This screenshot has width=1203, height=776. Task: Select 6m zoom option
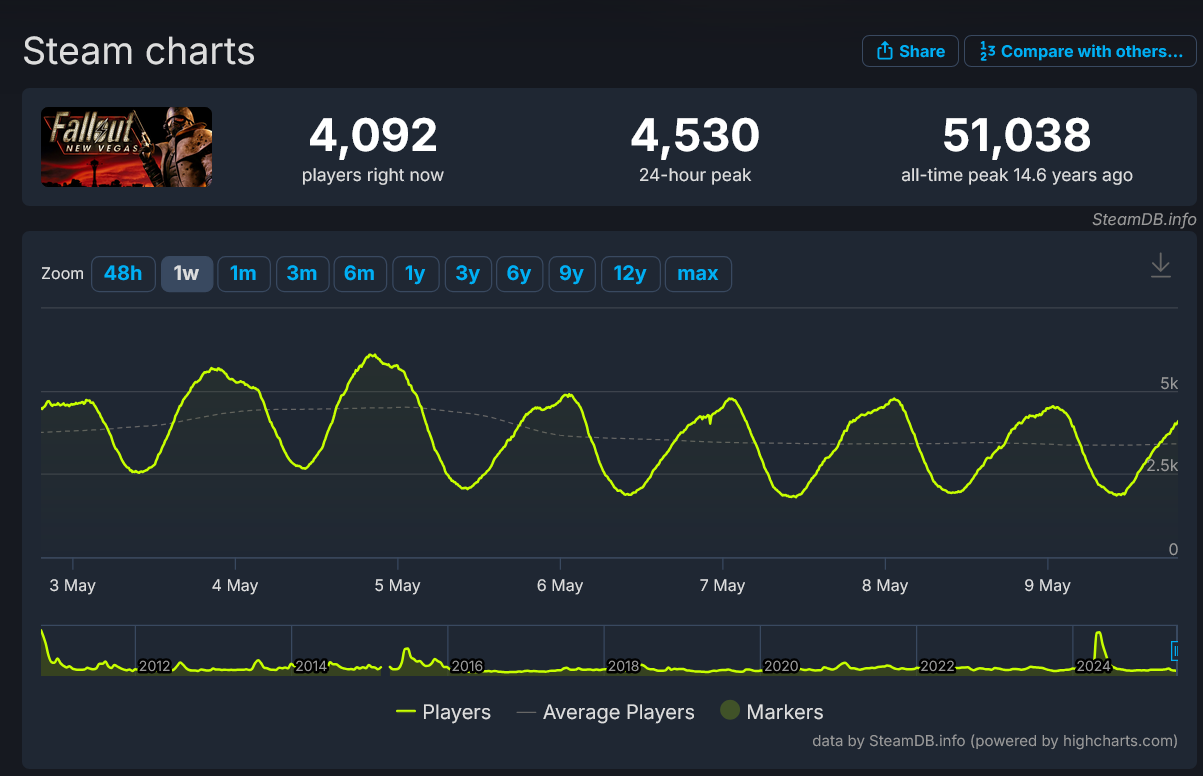pos(360,273)
